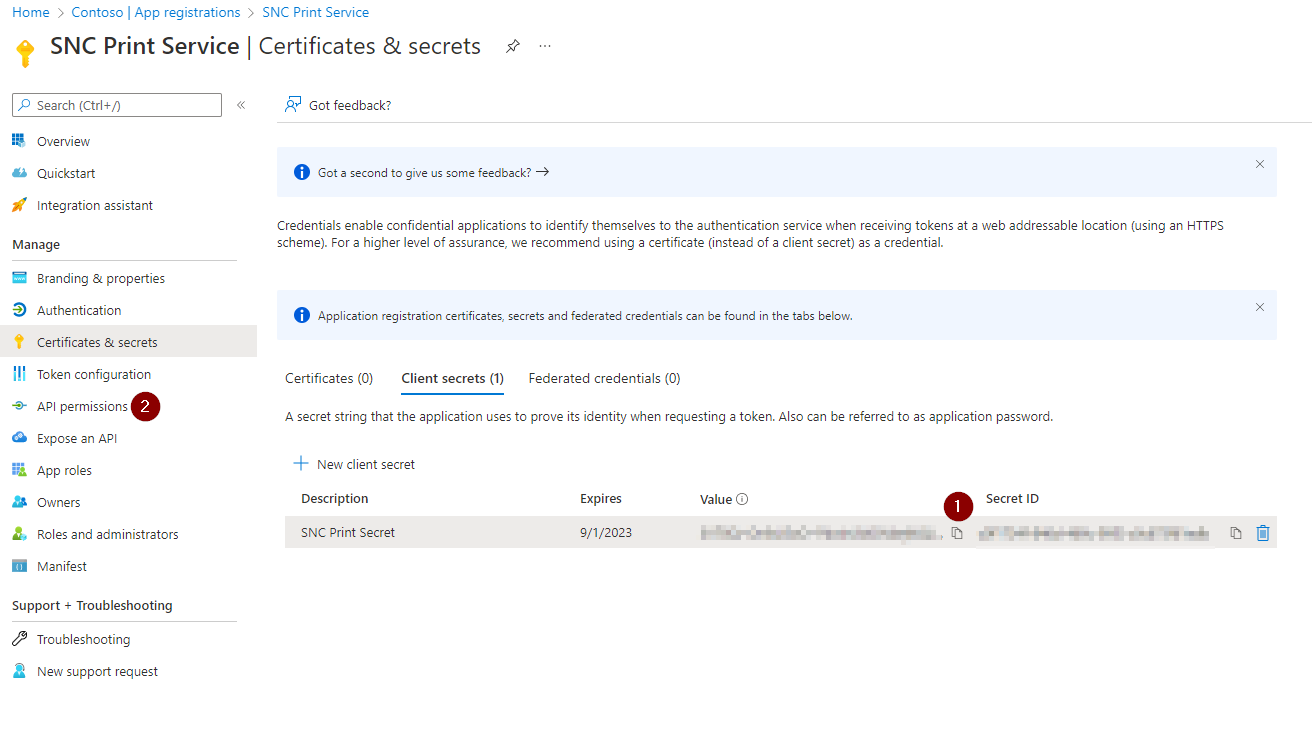Image resolution: width=1312 pixels, height=730 pixels.
Task: Open the Manifest page
Action: tap(62, 567)
